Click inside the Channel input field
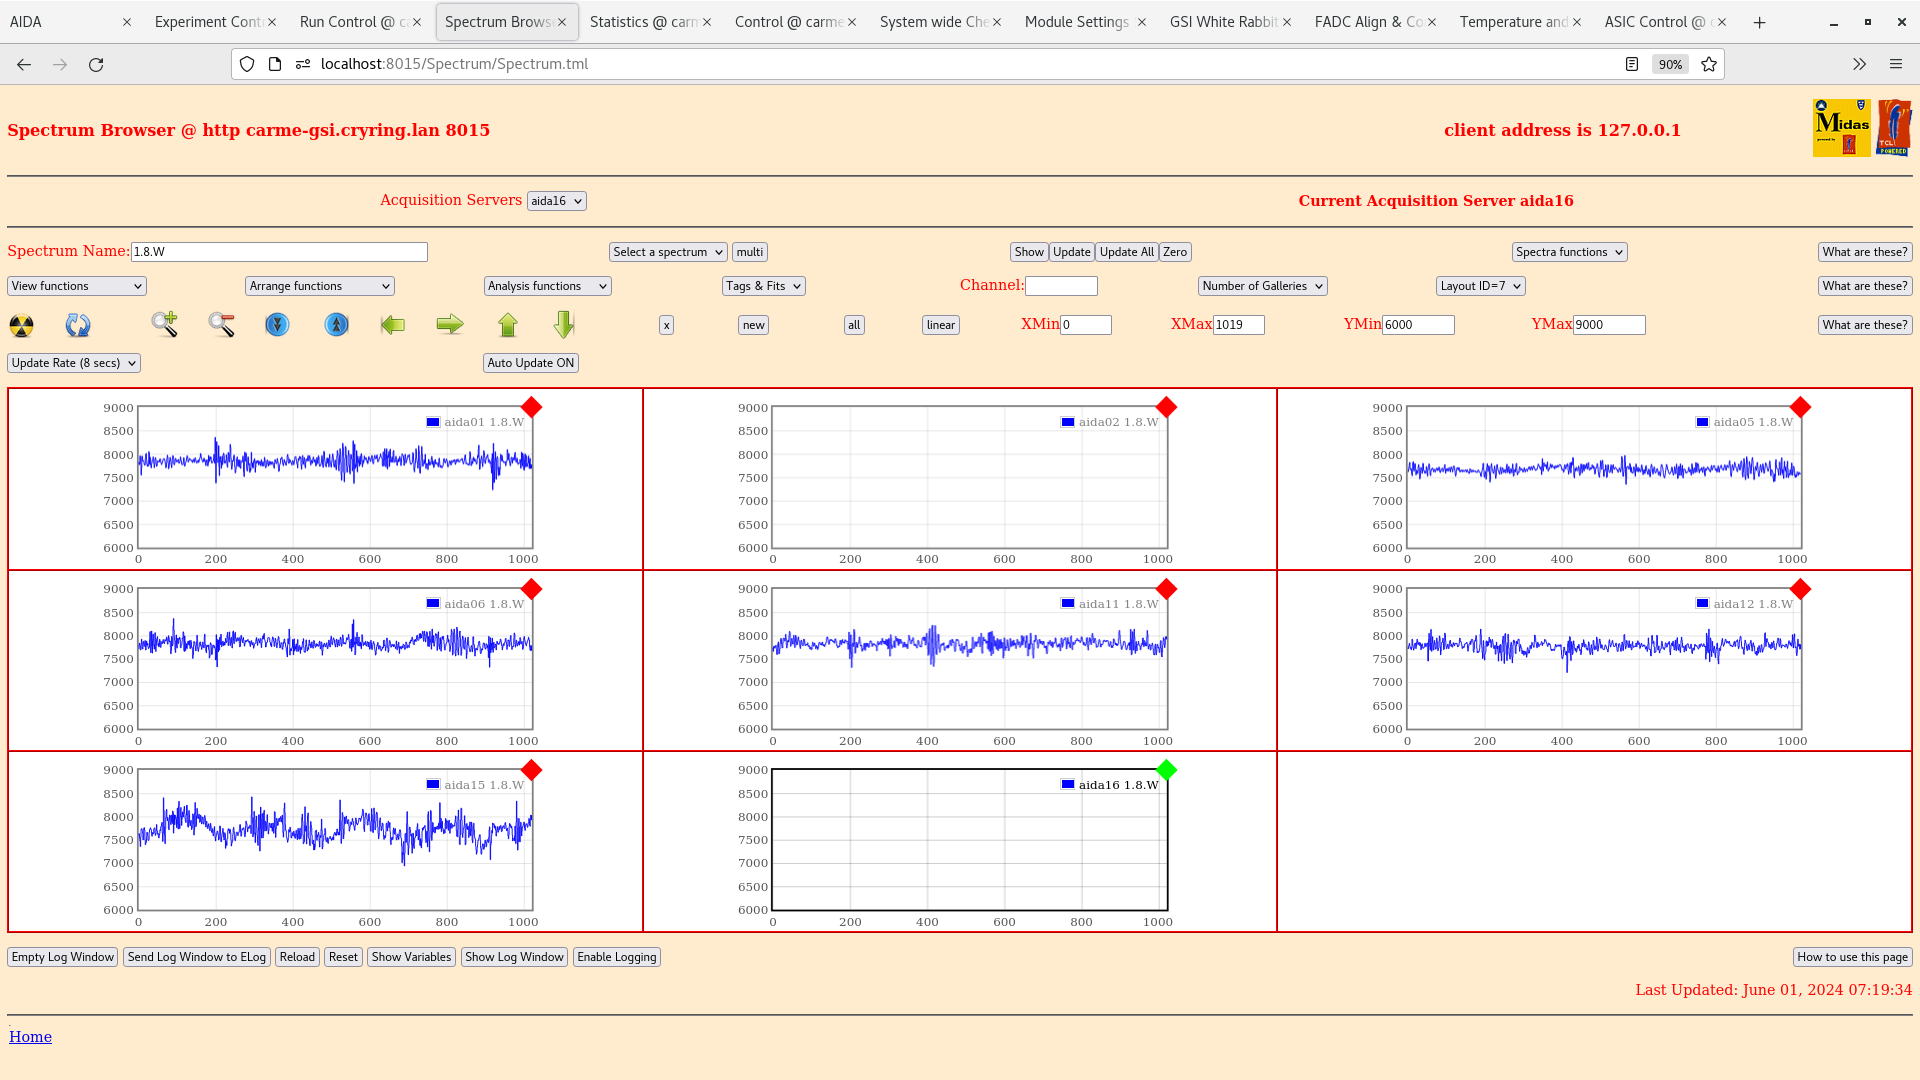1920x1080 pixels. (x=1062, y=285)
